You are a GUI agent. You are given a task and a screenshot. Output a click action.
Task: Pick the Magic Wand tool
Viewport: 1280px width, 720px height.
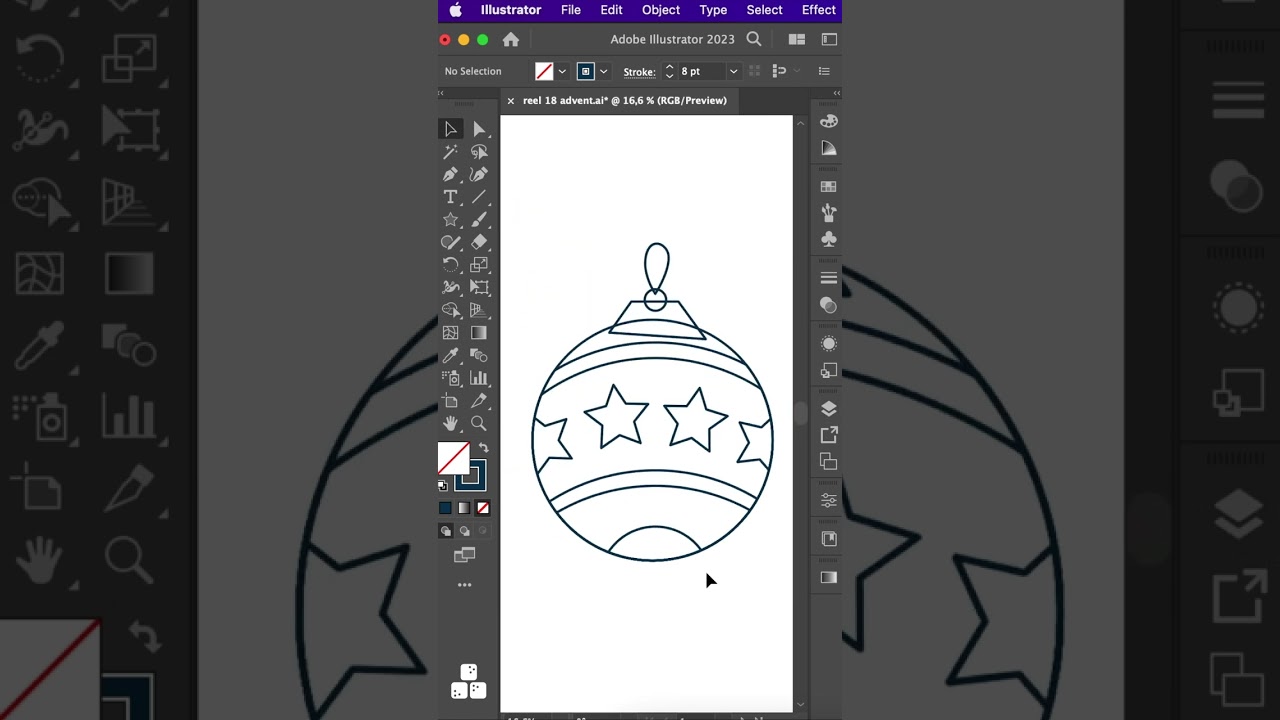coord(451,152)
